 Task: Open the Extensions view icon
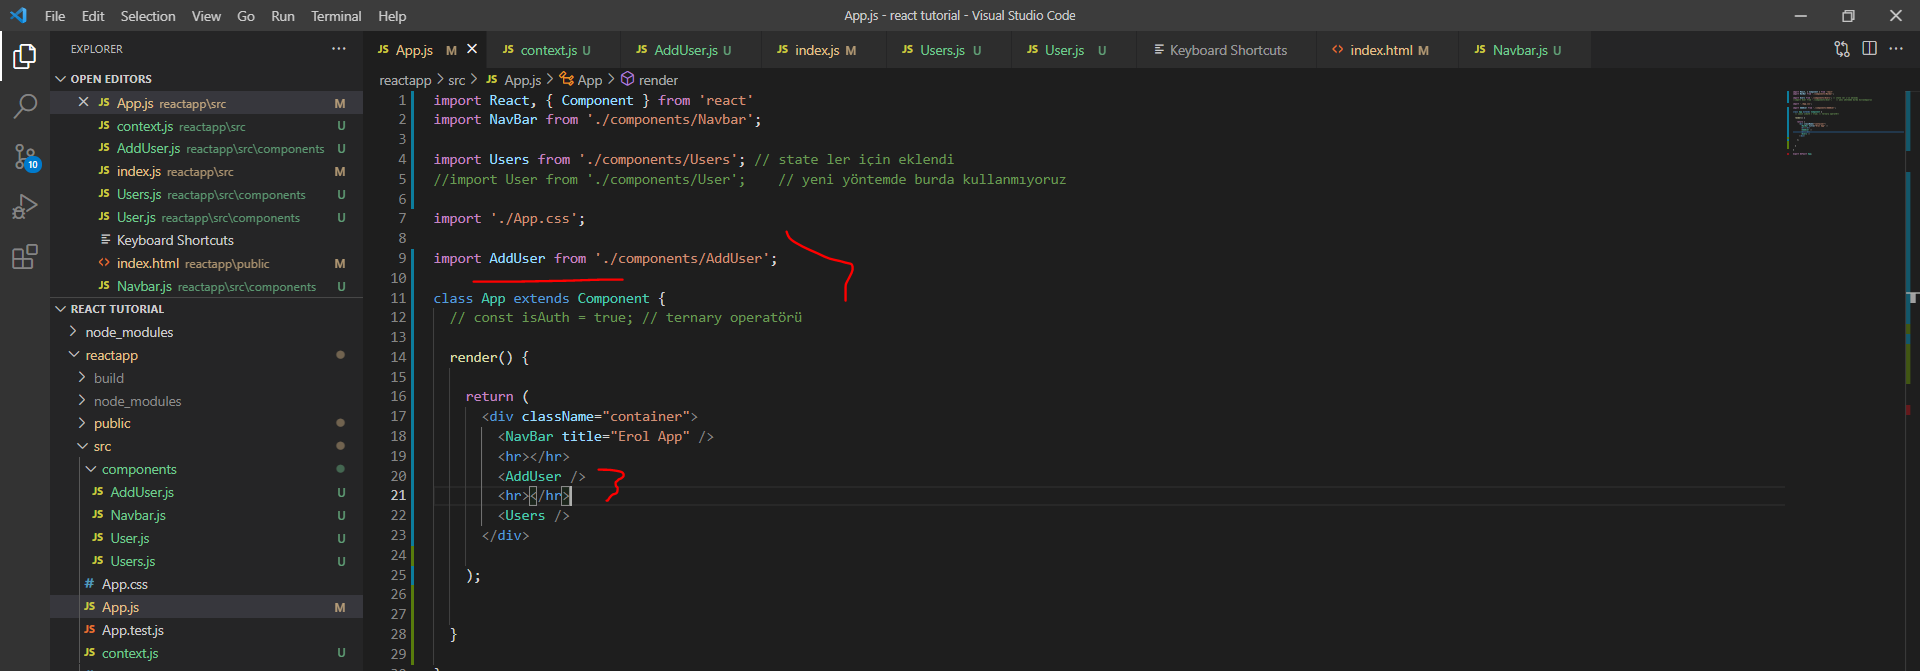pyautogui.click(x=25, y=257)
